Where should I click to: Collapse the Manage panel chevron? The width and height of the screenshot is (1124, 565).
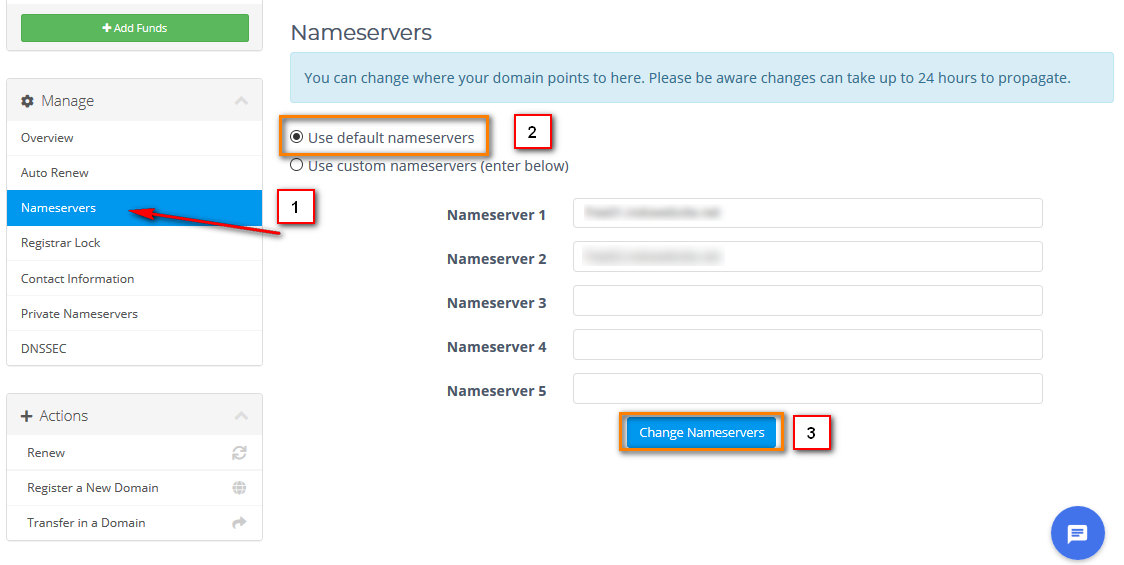tap(242, 101)
